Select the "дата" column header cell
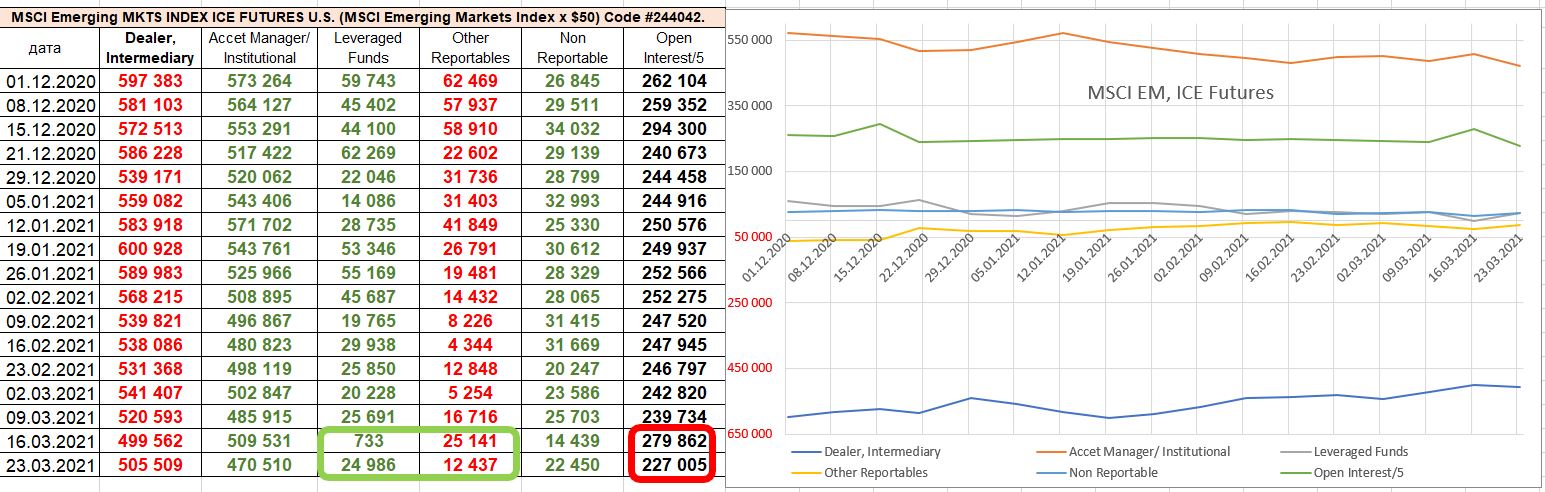The height and width of the screenshot is (492, 1545). [x=49, y=48]
